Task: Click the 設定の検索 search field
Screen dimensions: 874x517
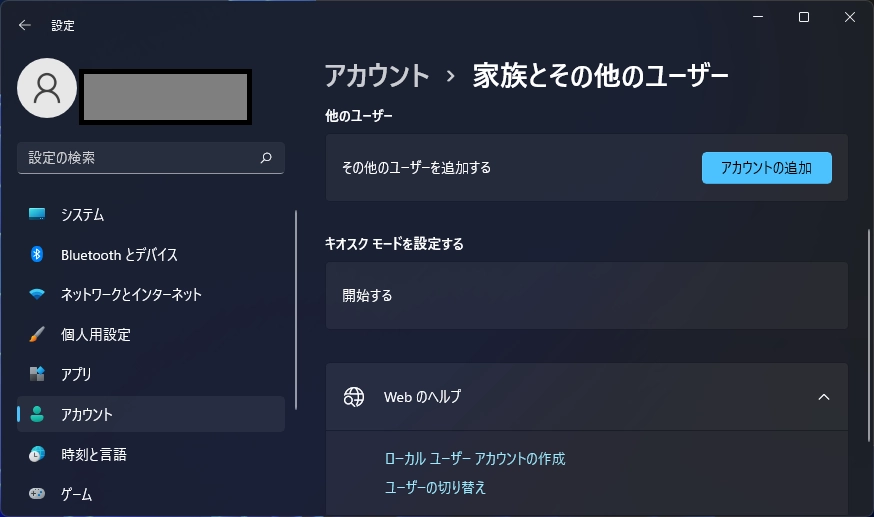Action: (151, 158)
